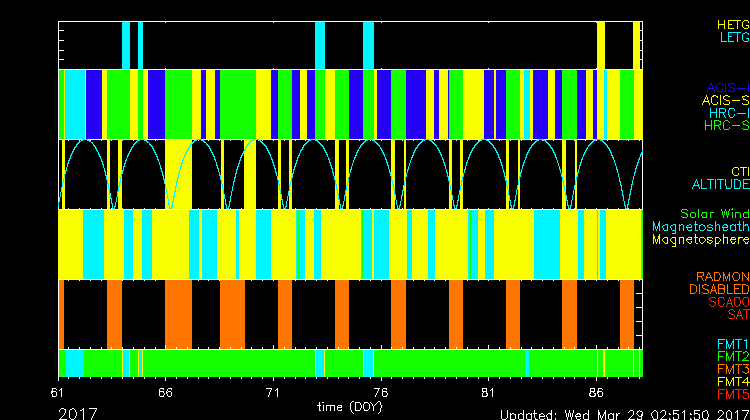Select the DISABLED legend label
Image resolution: width=750 pixels, height=420 pixels.
[x=719, y=289]
